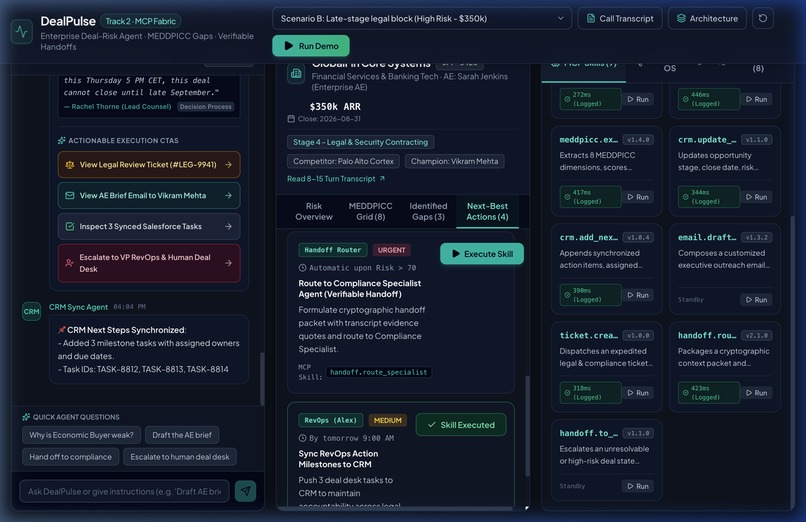Select the Next-Best Actions (4) tab
This screenshot has width=806, height=522.
[x=487, y=212]
